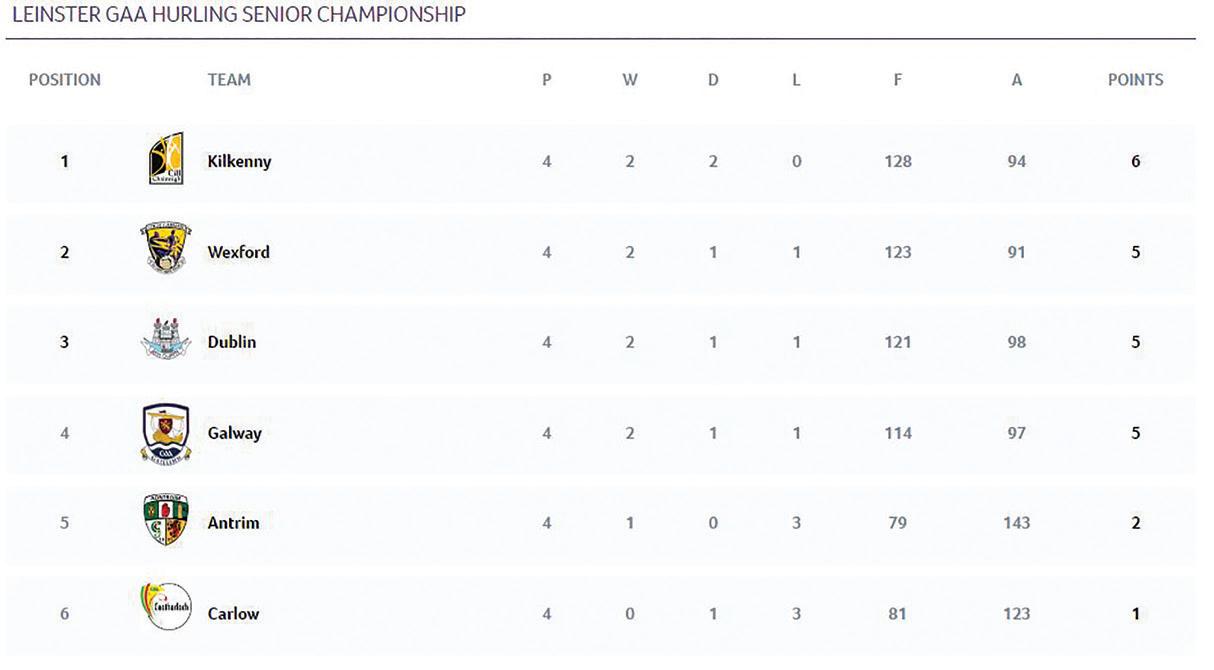Image resolution: width=1214 pixels, height=670 pixels.
Task: Click the TEAM column header
Action: click(x=229, y=80)
